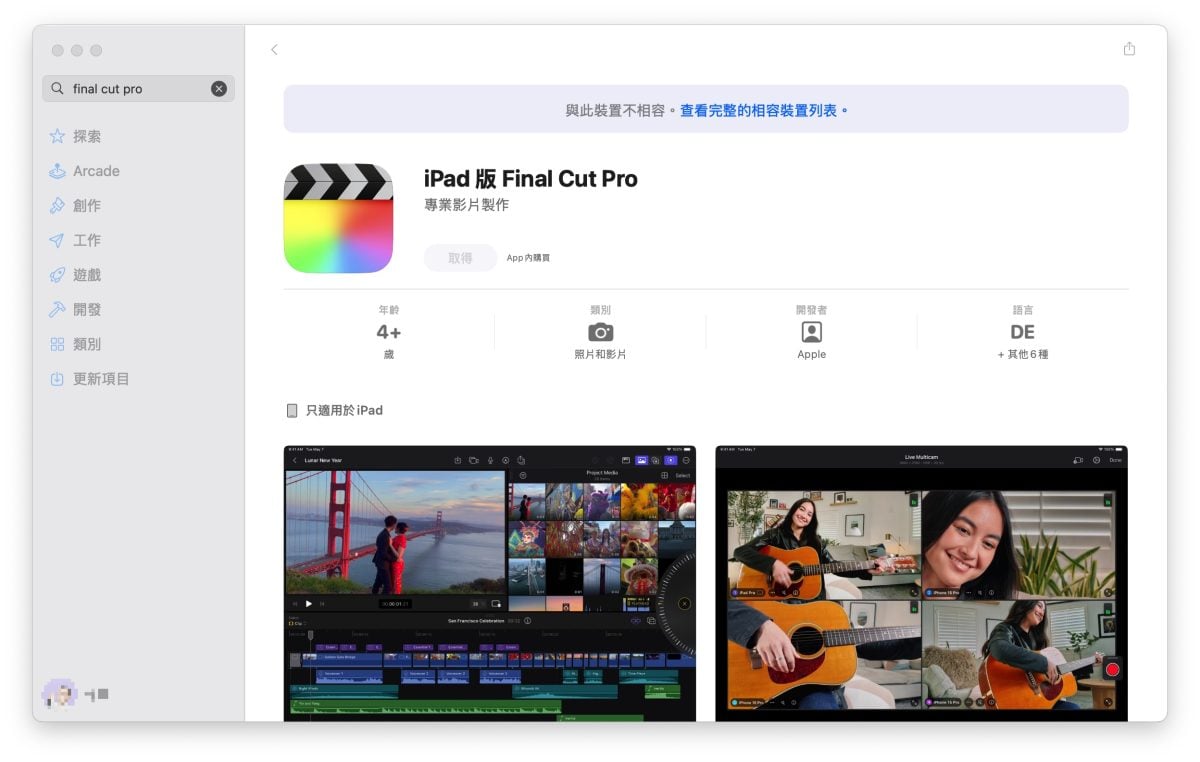Click the star icon beside 探索
The height and width of the screenshot is (762, 1200).
57,136
